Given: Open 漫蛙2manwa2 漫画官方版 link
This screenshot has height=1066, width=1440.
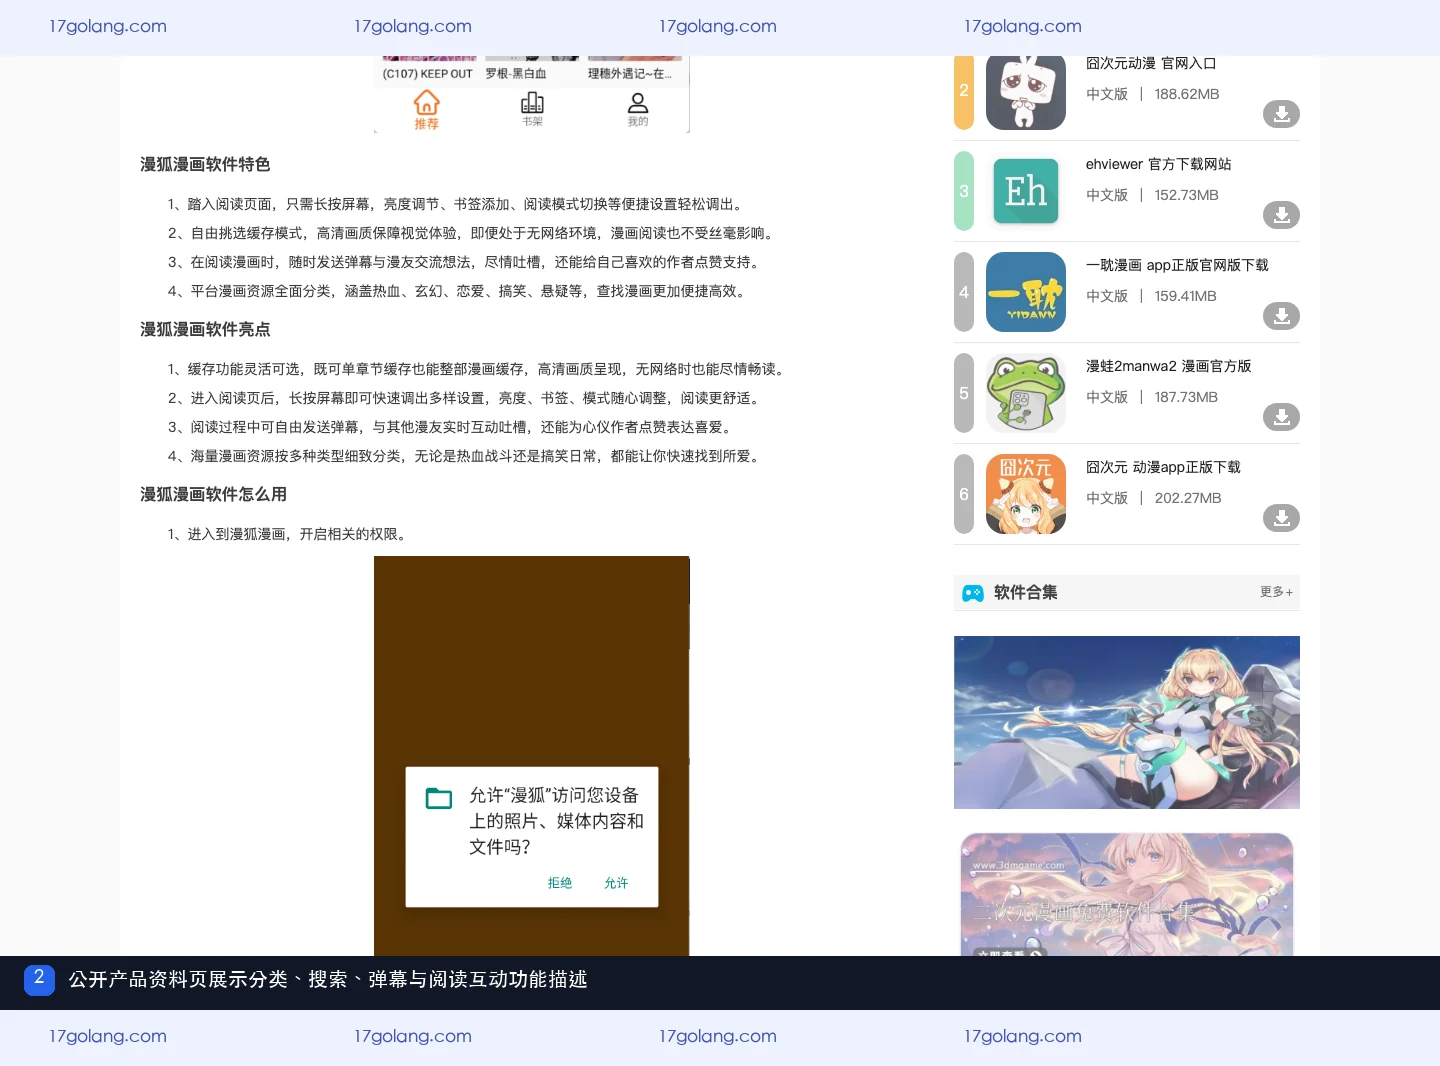Looking at the screenshot, I should [1169, 366].
